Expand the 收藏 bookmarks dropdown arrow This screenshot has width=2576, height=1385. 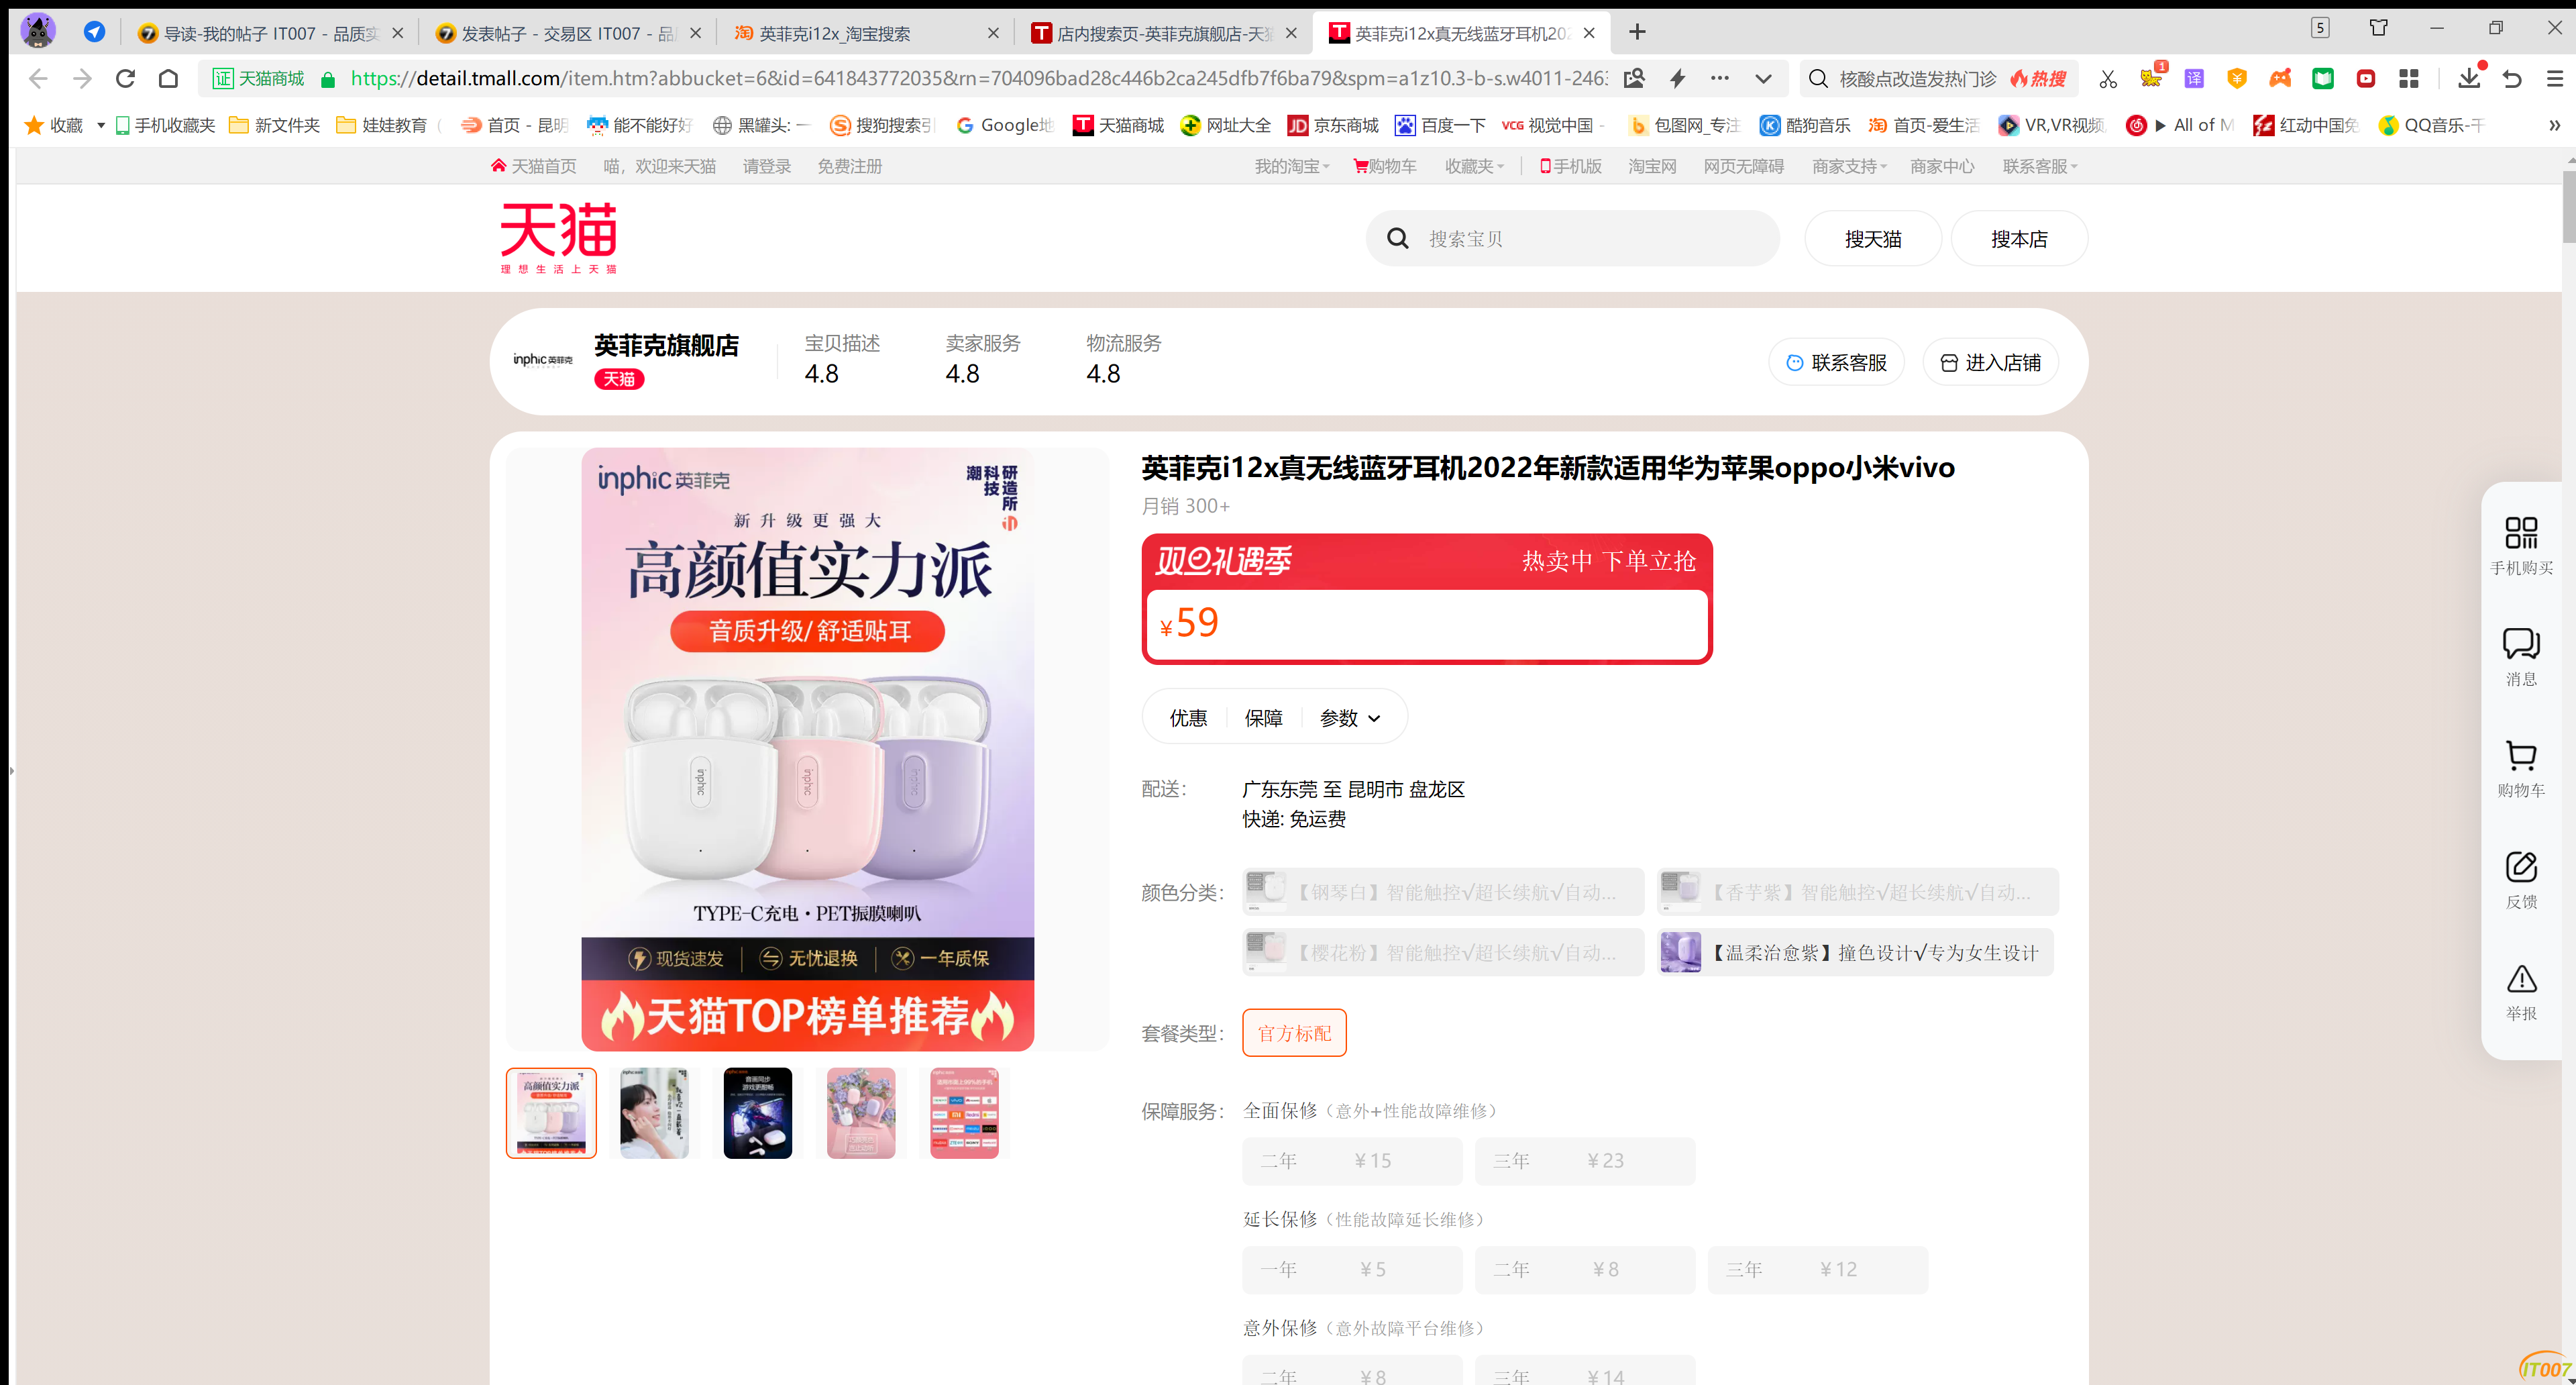(x=101, y=125)
